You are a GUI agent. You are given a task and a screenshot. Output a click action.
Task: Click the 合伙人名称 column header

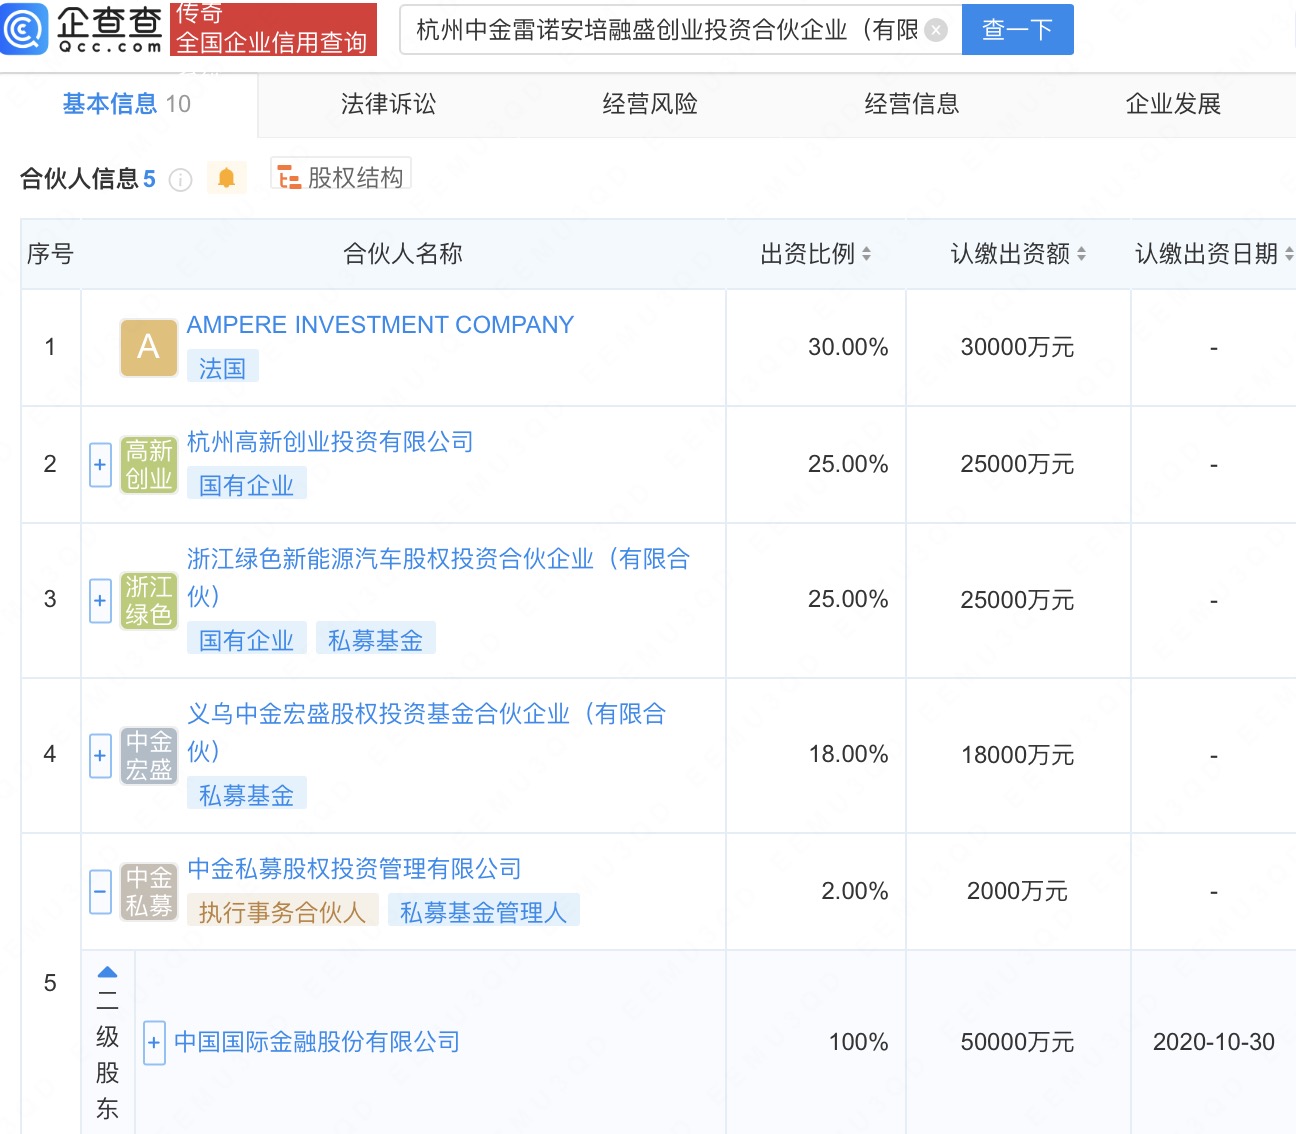tap(403, 254)
